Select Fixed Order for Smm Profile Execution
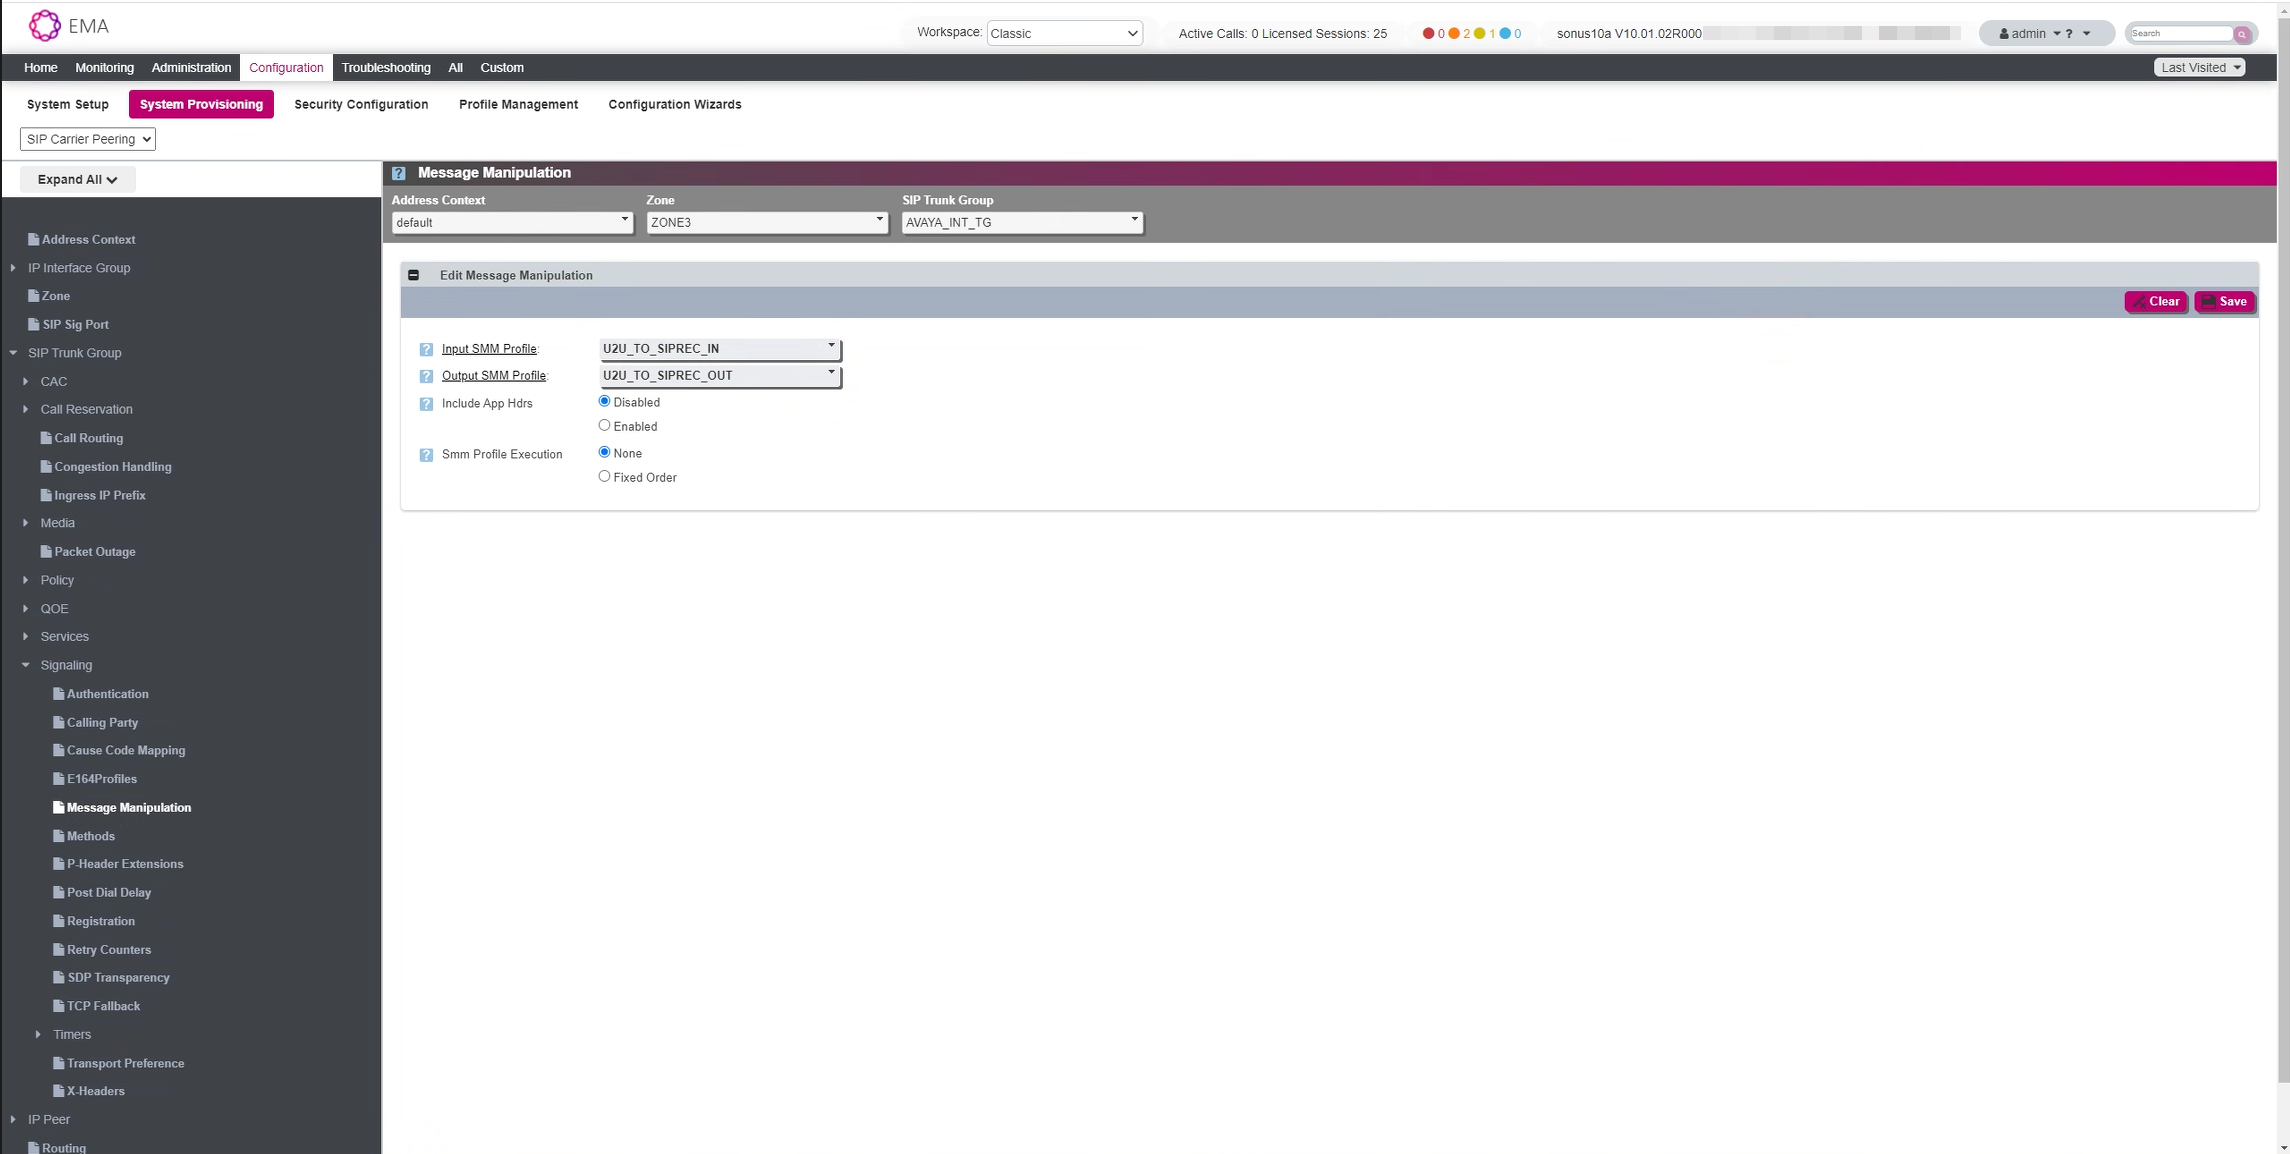Image resolution: width=2290 pixels, height=1154 pixels. [604, 476]
